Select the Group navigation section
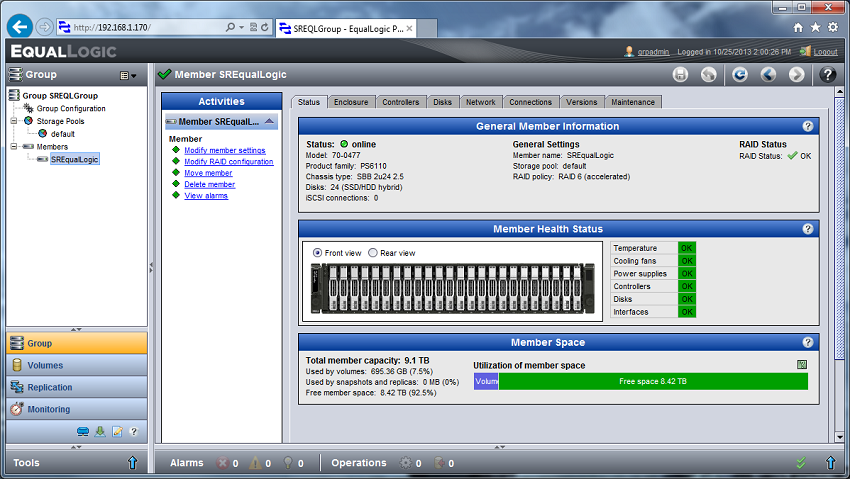 [76, 343]
